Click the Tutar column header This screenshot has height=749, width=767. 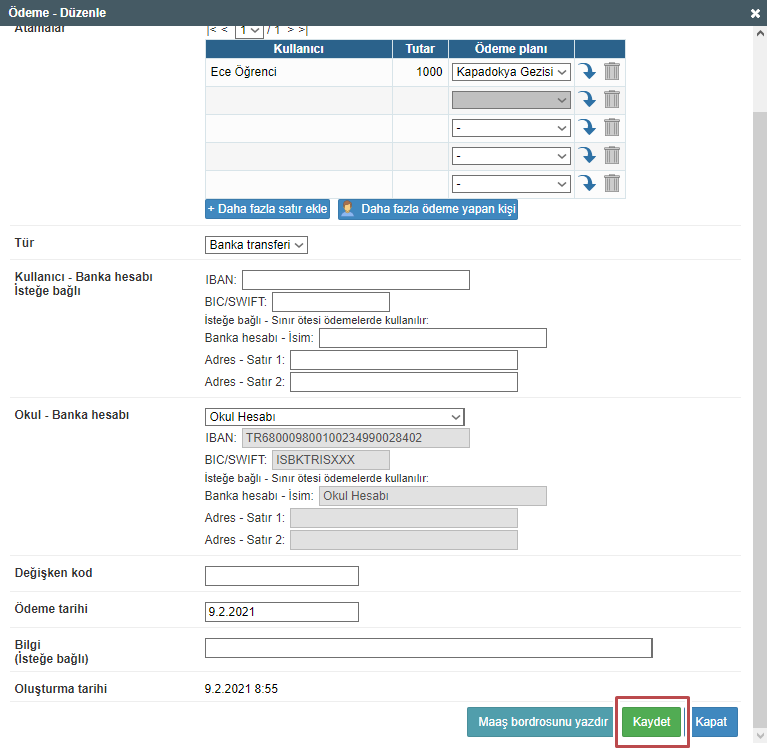pos(420,49)
